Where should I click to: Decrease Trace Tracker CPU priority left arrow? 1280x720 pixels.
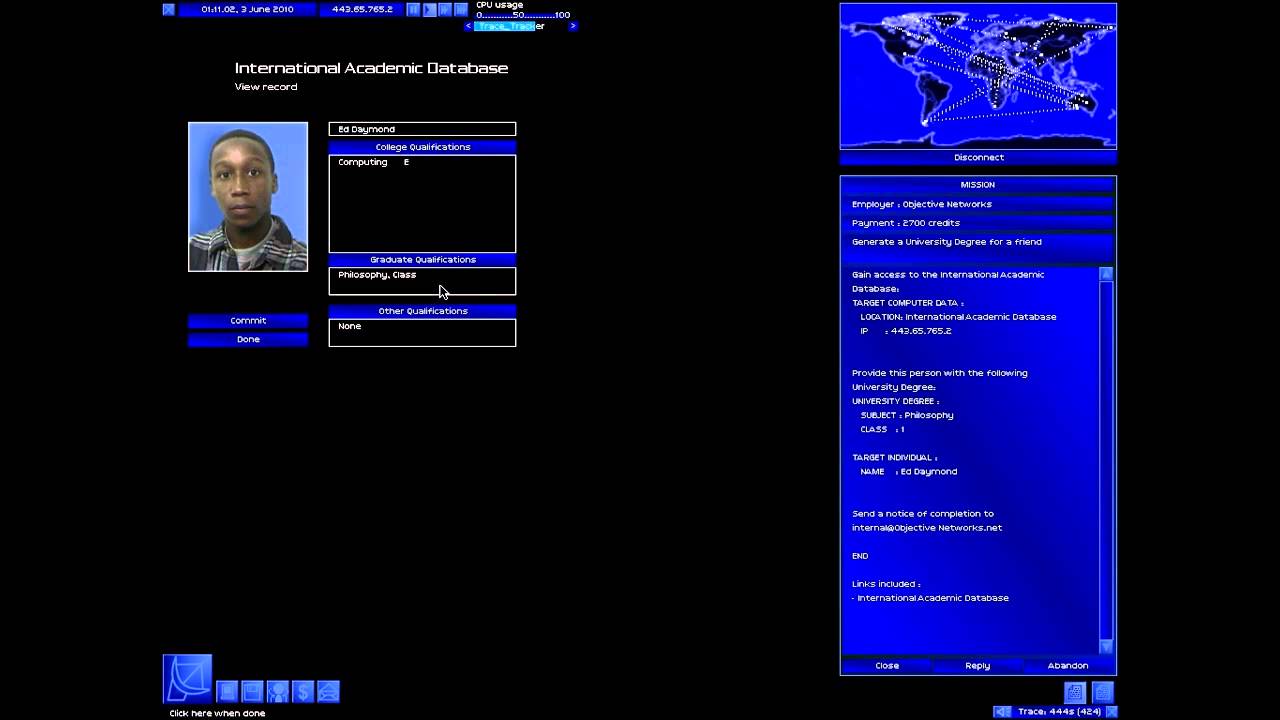click(468, 27)
